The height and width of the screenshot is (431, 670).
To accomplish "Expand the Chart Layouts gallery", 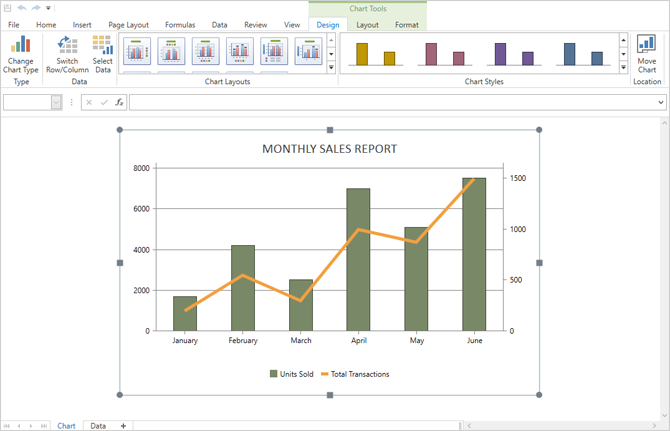I will point(331,67).
